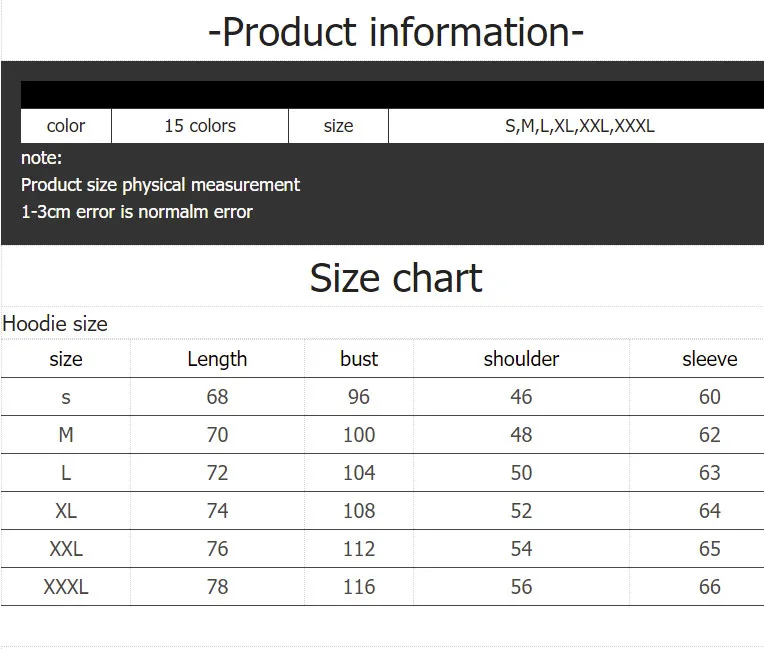Screen dimensions: 764x649
Task: Click the Size chart heading
Action: coord(396,278)
